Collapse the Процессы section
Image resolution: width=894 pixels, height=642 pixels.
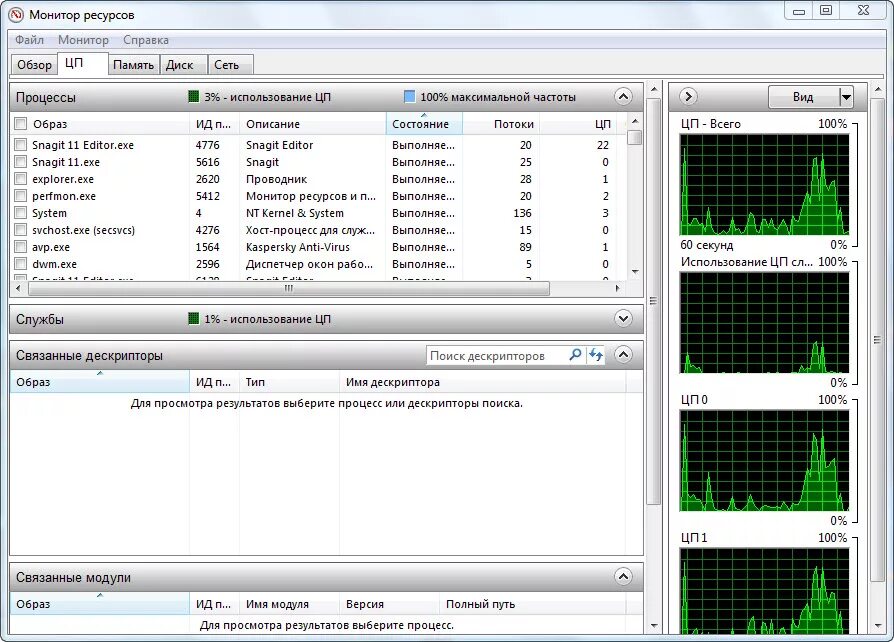[623, 96]
